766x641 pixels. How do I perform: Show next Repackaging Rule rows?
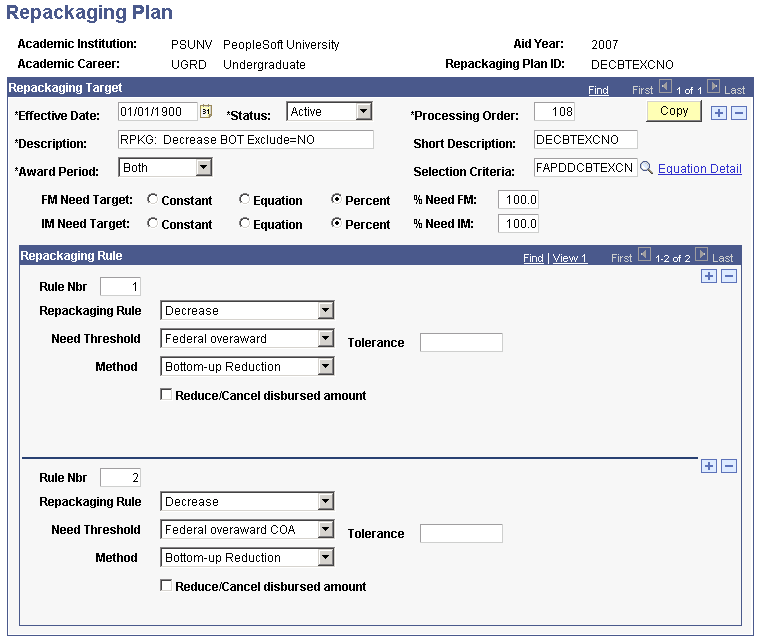coord(702,255)
